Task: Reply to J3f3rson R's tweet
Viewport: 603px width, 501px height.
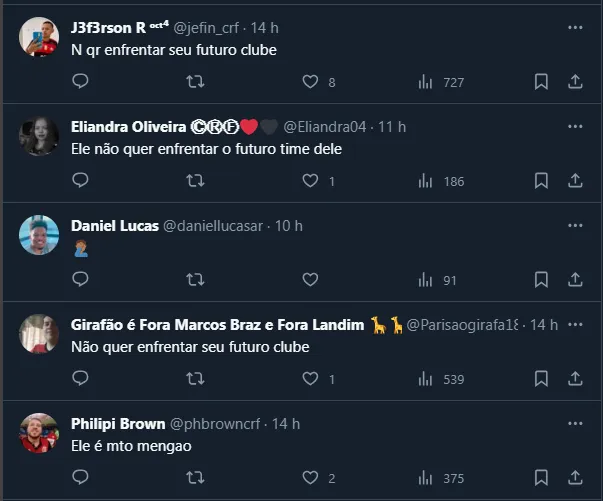Action: click(81, 82)
